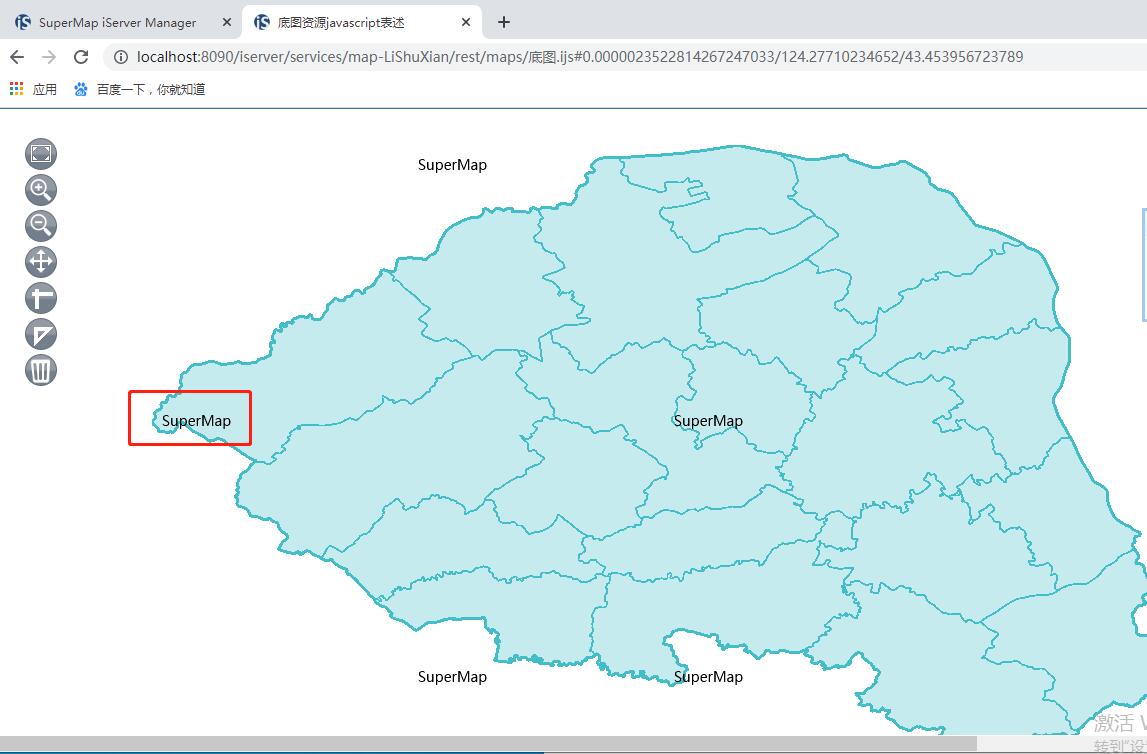Activate the pan map tool
The image size is (1147, 754).
click(41, 261)
